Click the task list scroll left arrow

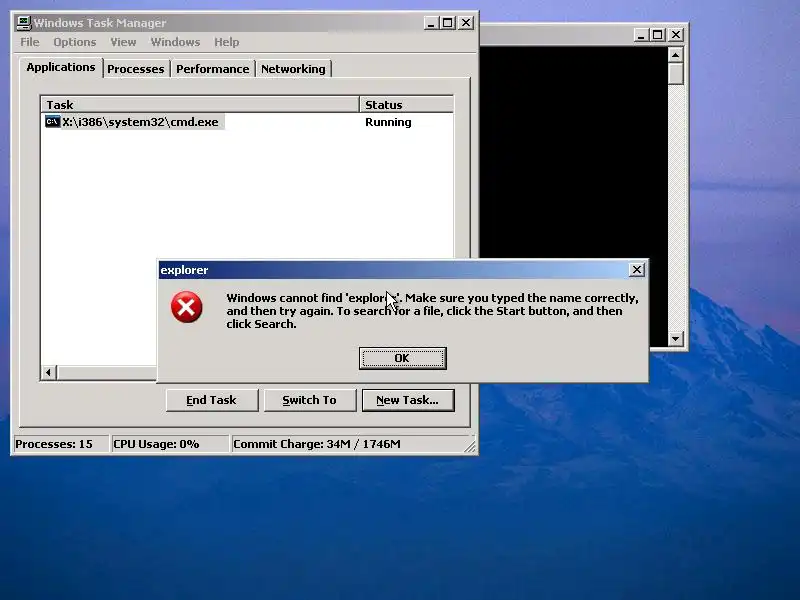pyautogui.click(x=48, y=372)
